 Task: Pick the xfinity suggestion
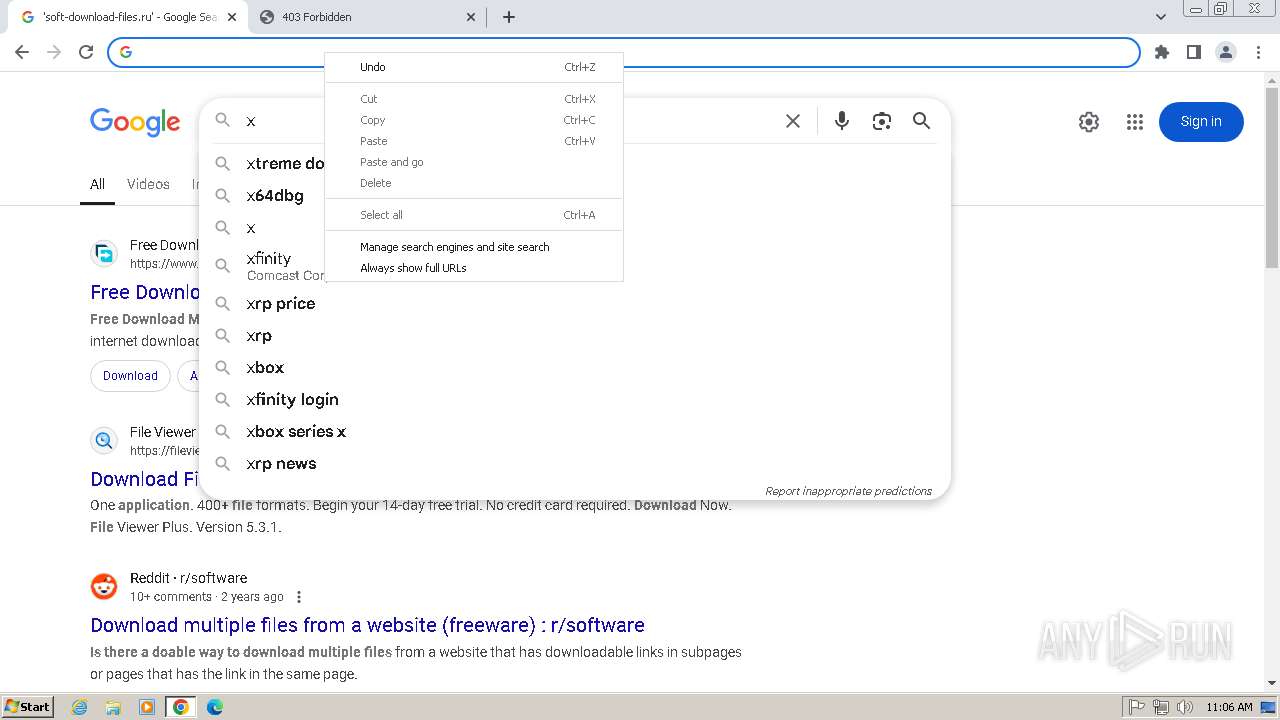[575, 266]
